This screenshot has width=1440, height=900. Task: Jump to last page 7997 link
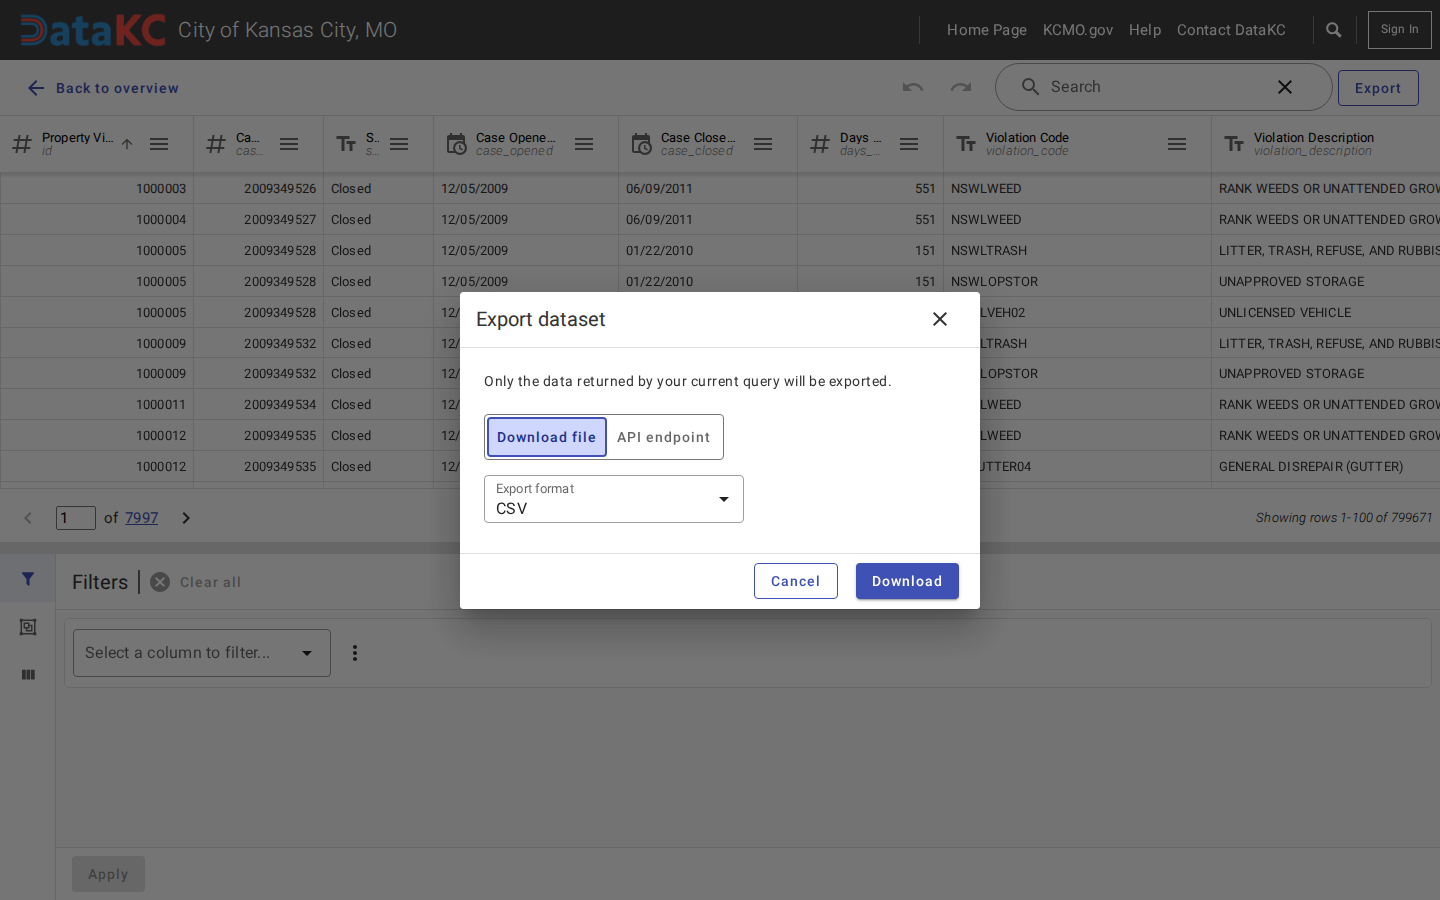(x=141, y=518)
